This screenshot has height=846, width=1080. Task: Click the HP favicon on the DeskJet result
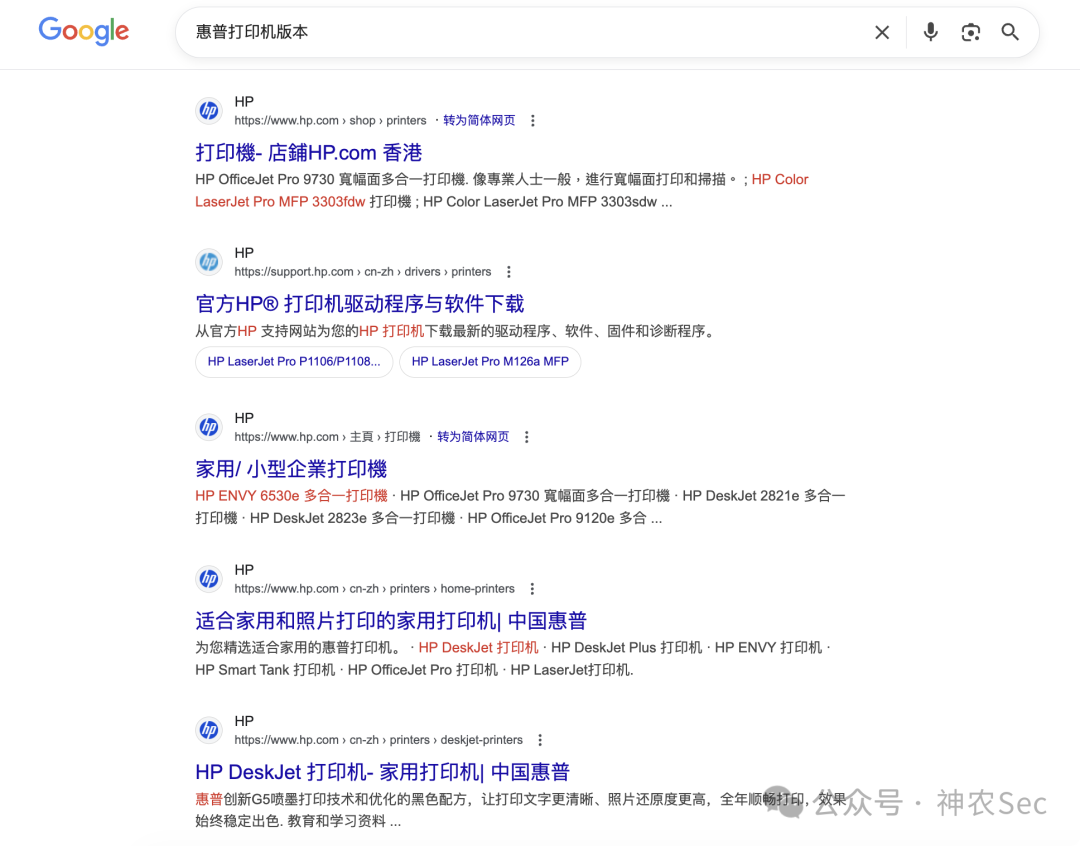click(209, 730)
